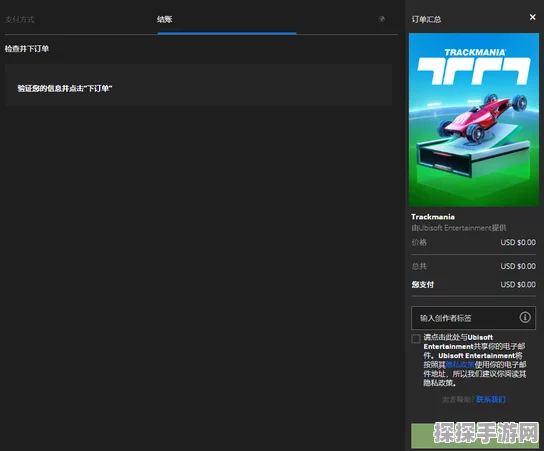This screenshot has width=544, height=451.
Task: Open the 隐私政策 link
Action: 460,365
